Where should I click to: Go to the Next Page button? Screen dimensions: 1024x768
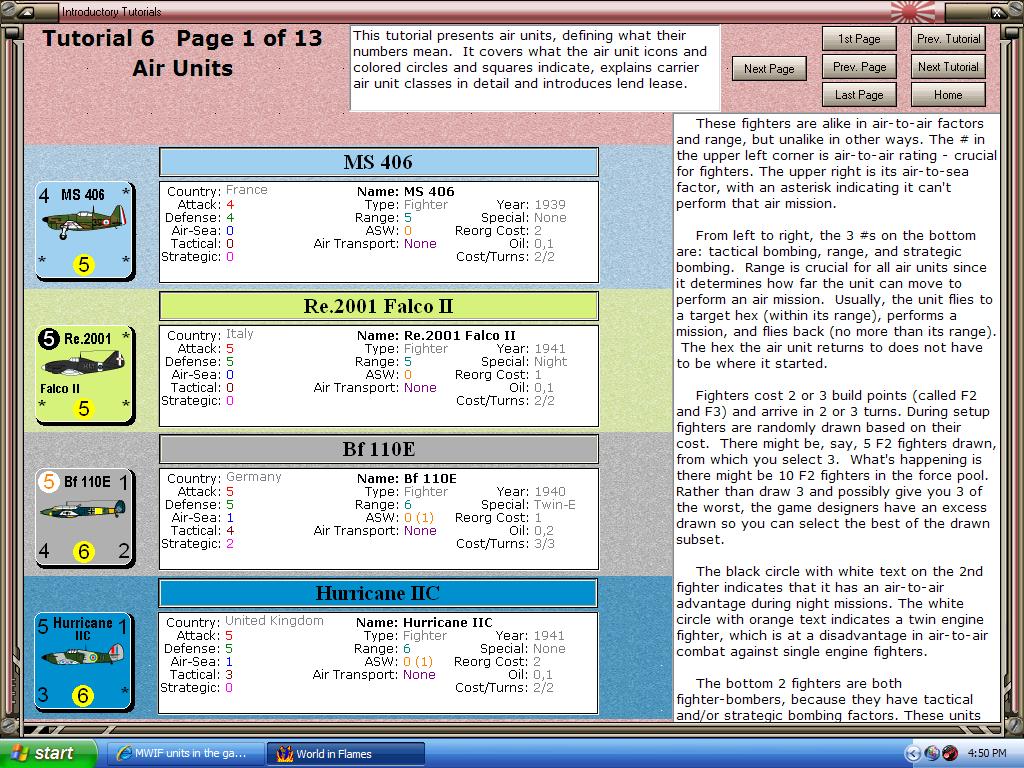769,69
